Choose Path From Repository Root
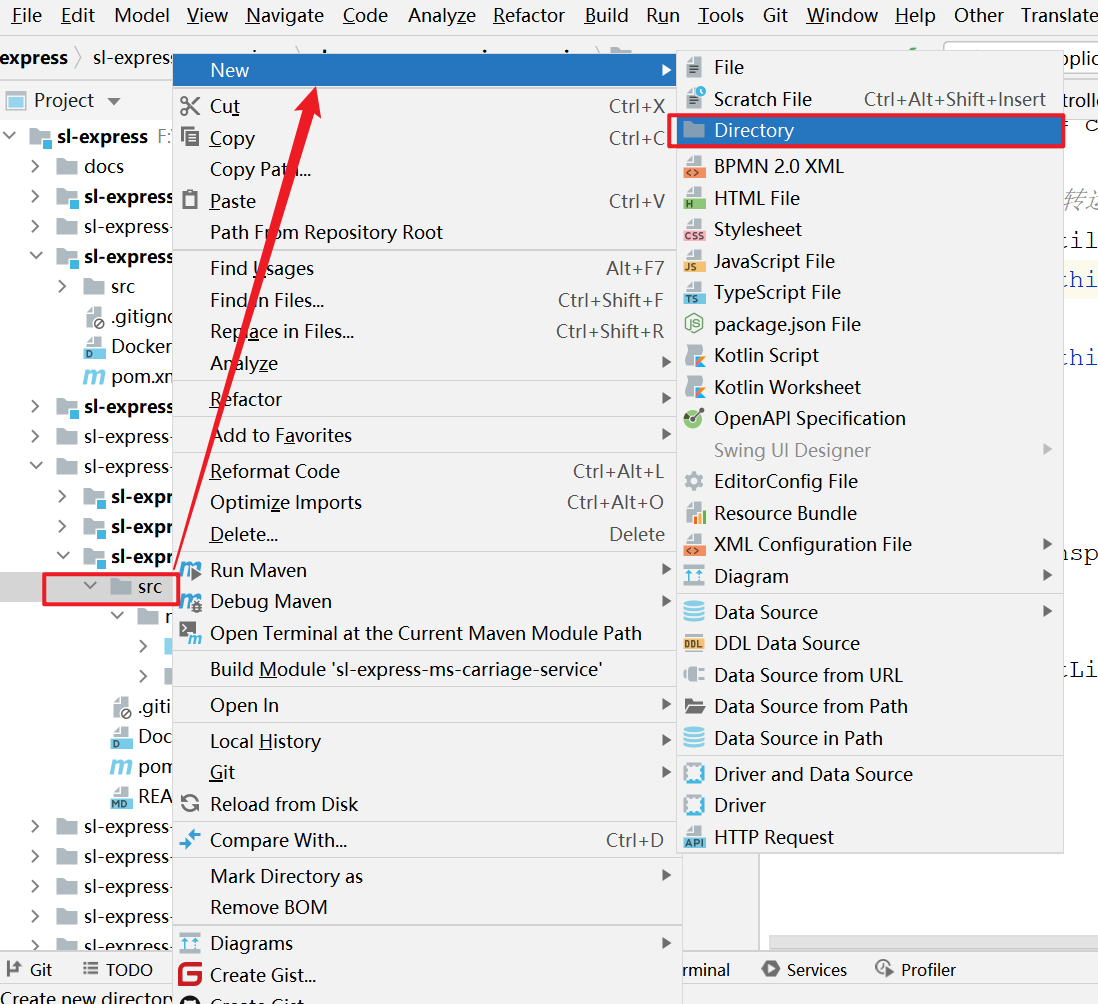Image resolution: width=1098 pixels, height=1004 pixels. 426,232
